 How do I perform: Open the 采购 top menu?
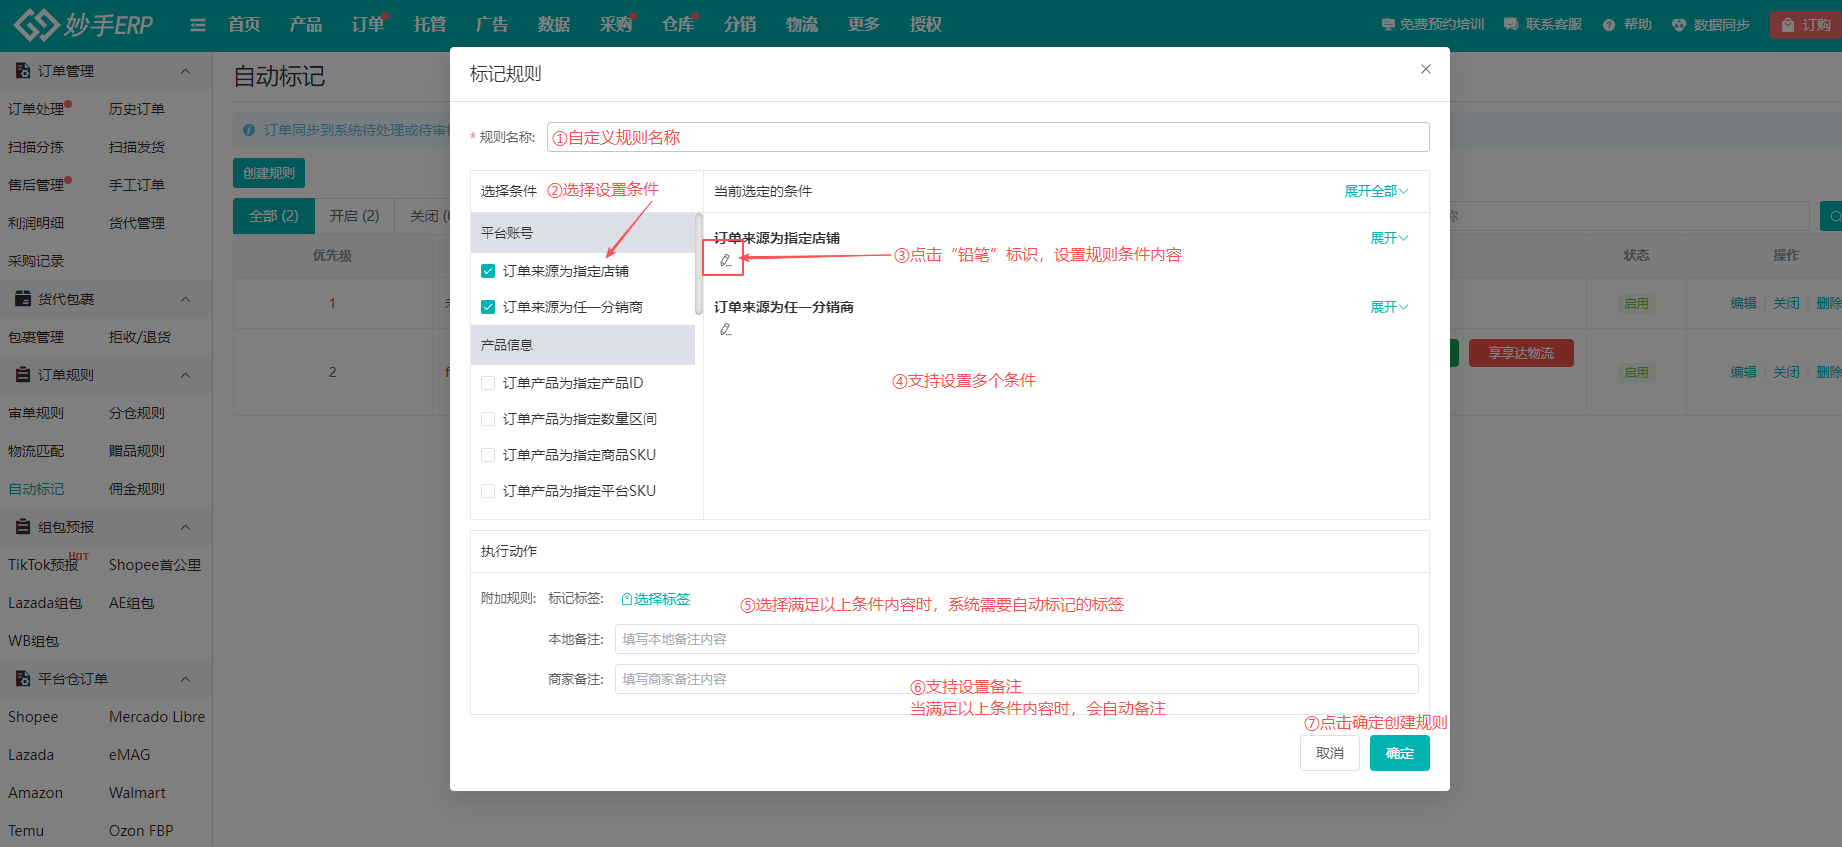point(616,25)
